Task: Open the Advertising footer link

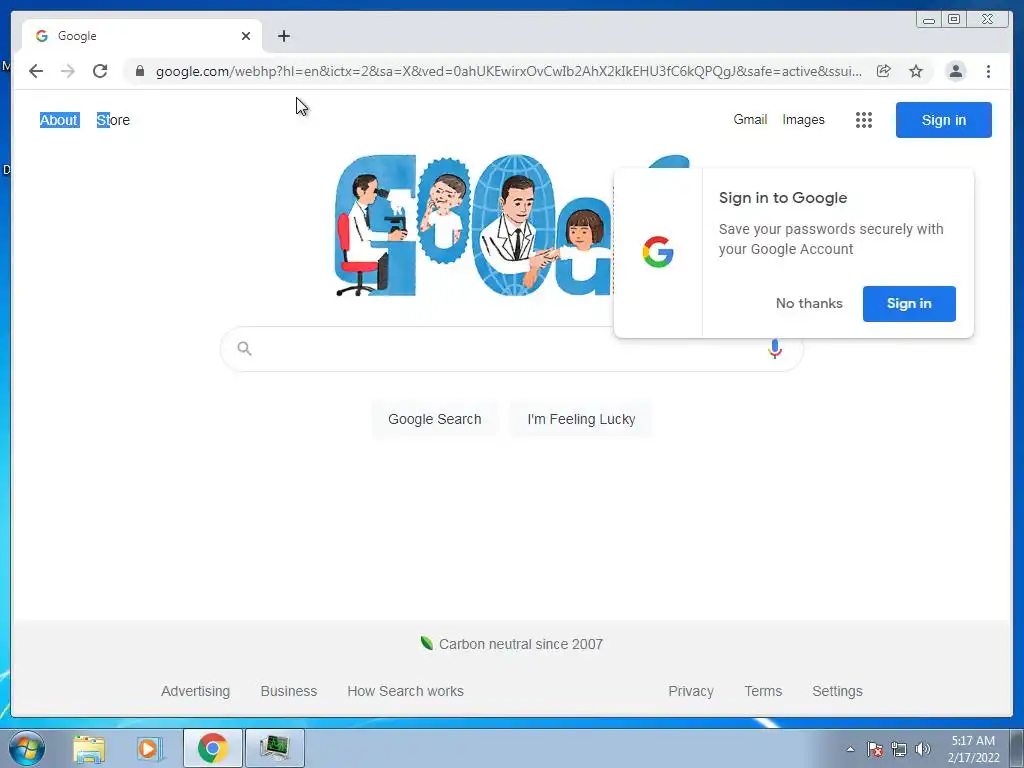Action: click(195, 691)
